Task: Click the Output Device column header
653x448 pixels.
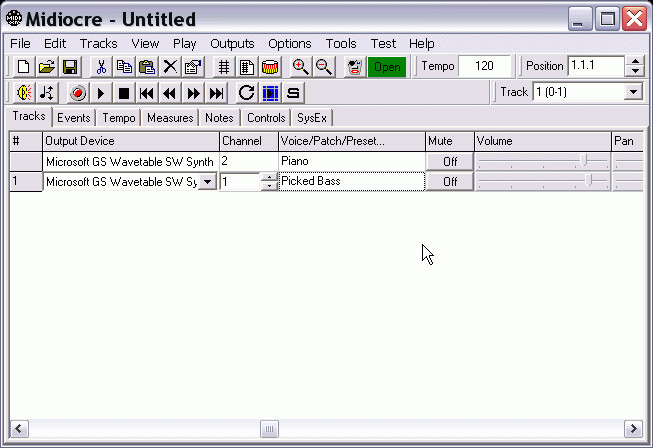Action: [x=131, y=141]
